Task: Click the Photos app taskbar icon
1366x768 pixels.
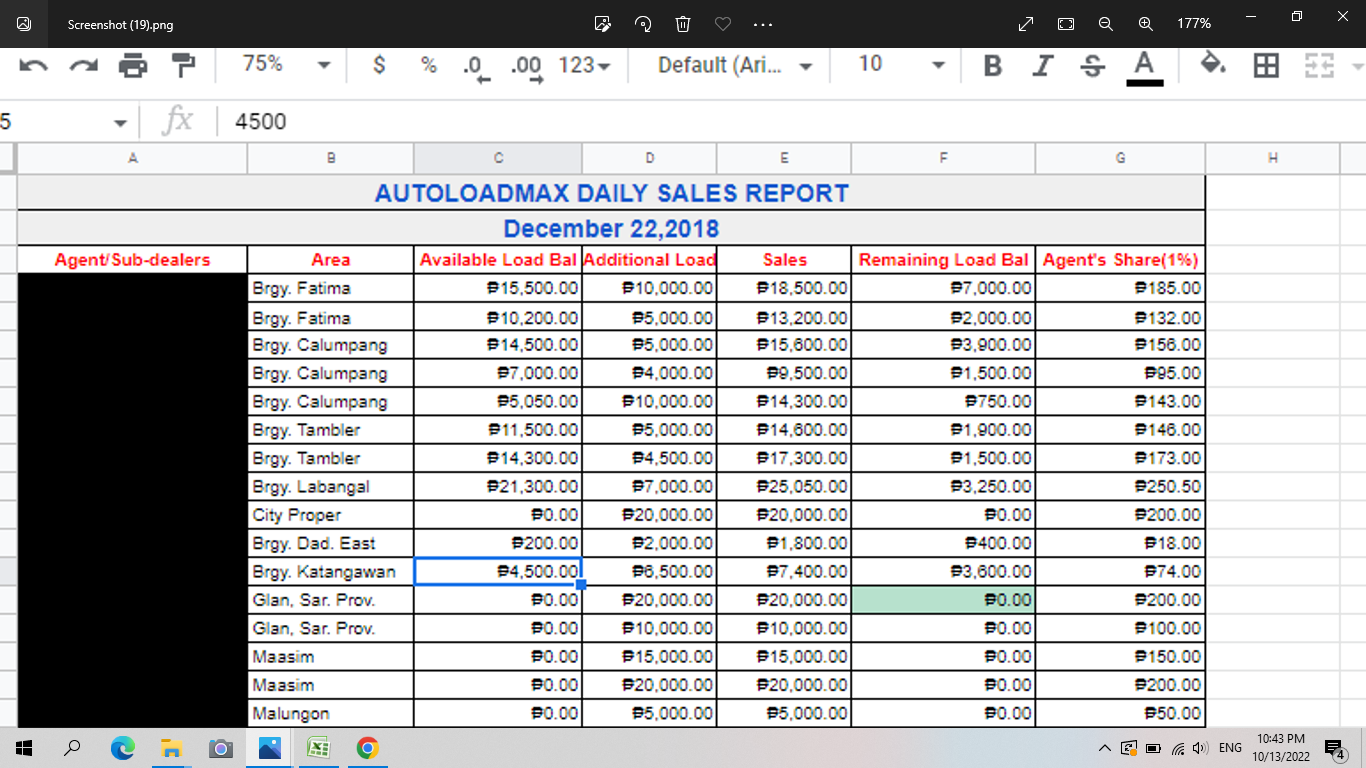Action: 269,748
